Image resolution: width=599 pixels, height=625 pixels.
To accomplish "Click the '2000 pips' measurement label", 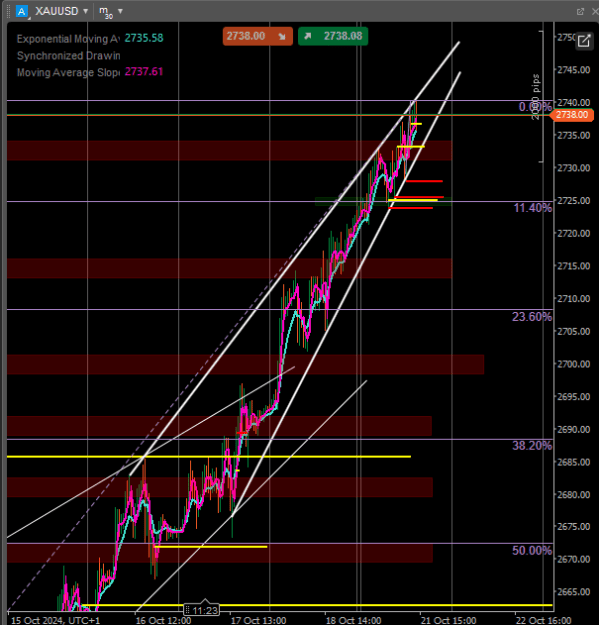I will (536, 97).
